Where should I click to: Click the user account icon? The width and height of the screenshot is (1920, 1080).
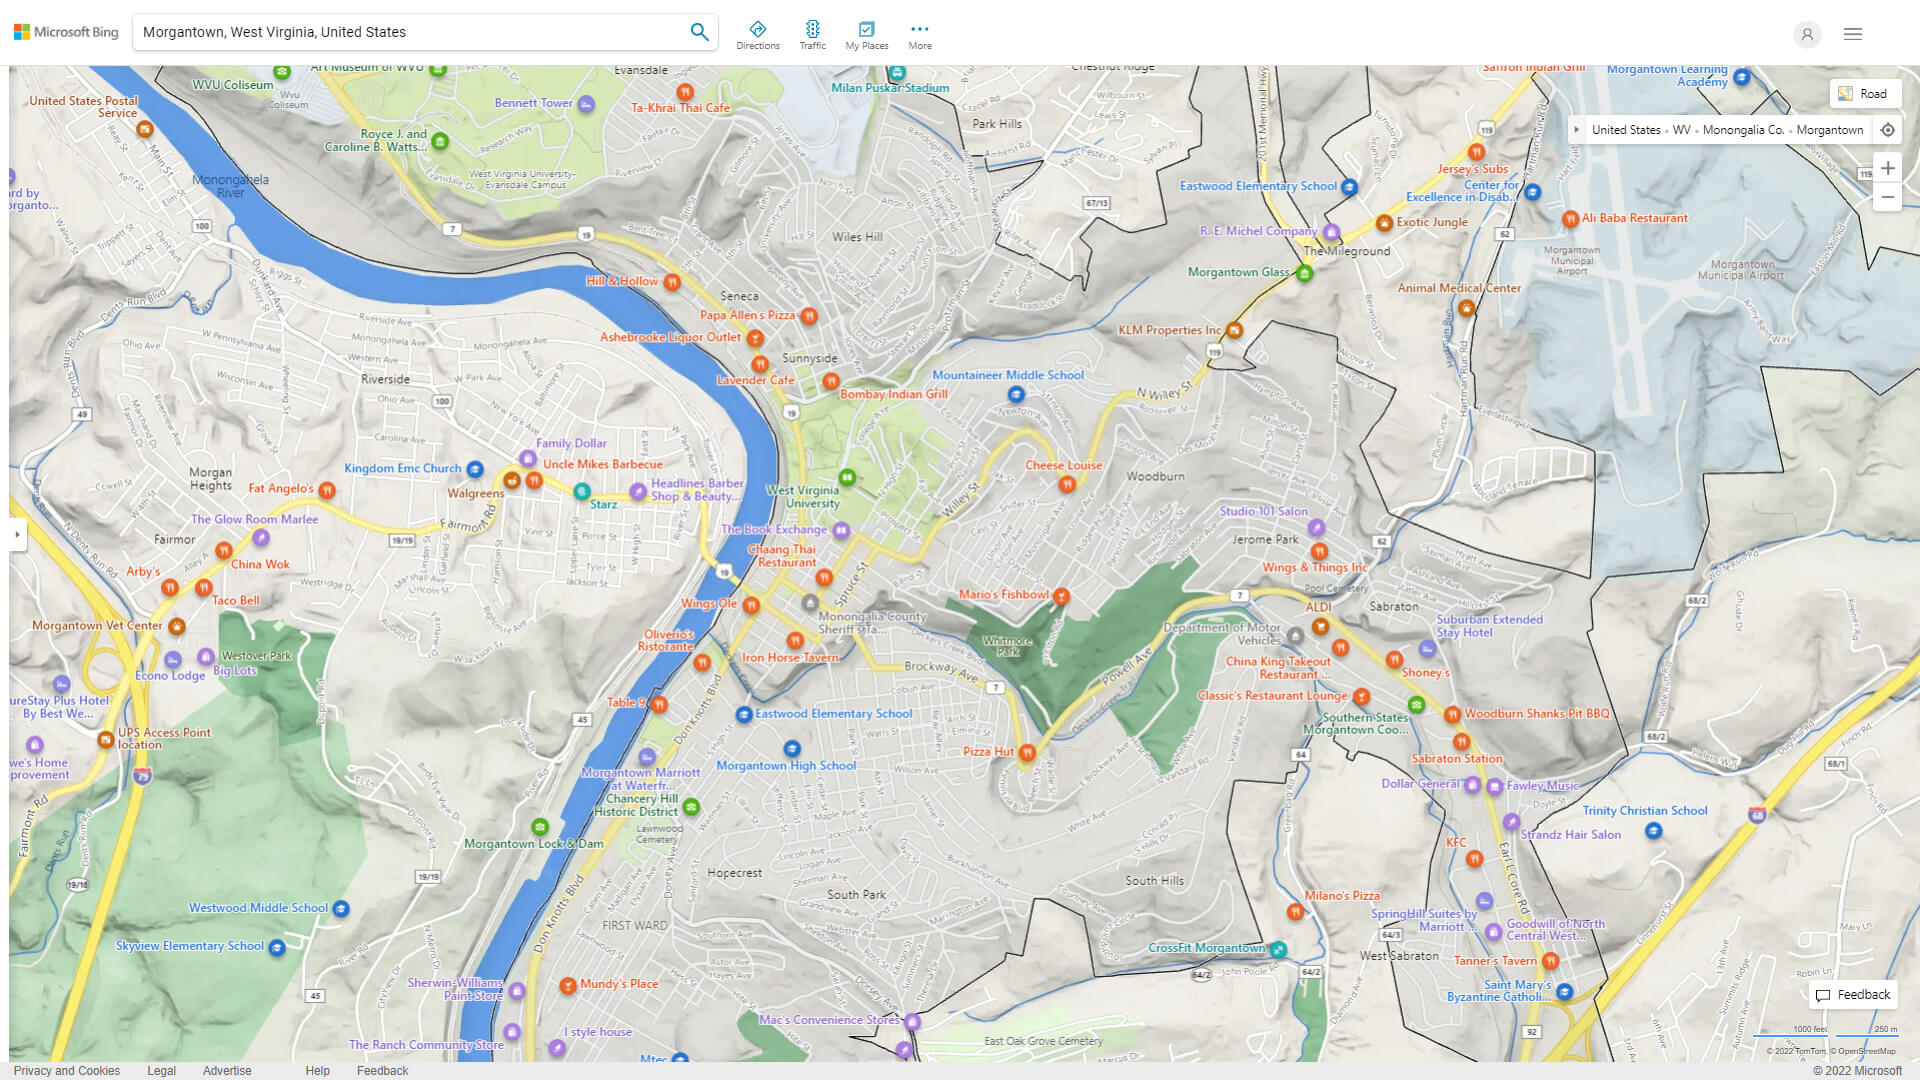1806,34
